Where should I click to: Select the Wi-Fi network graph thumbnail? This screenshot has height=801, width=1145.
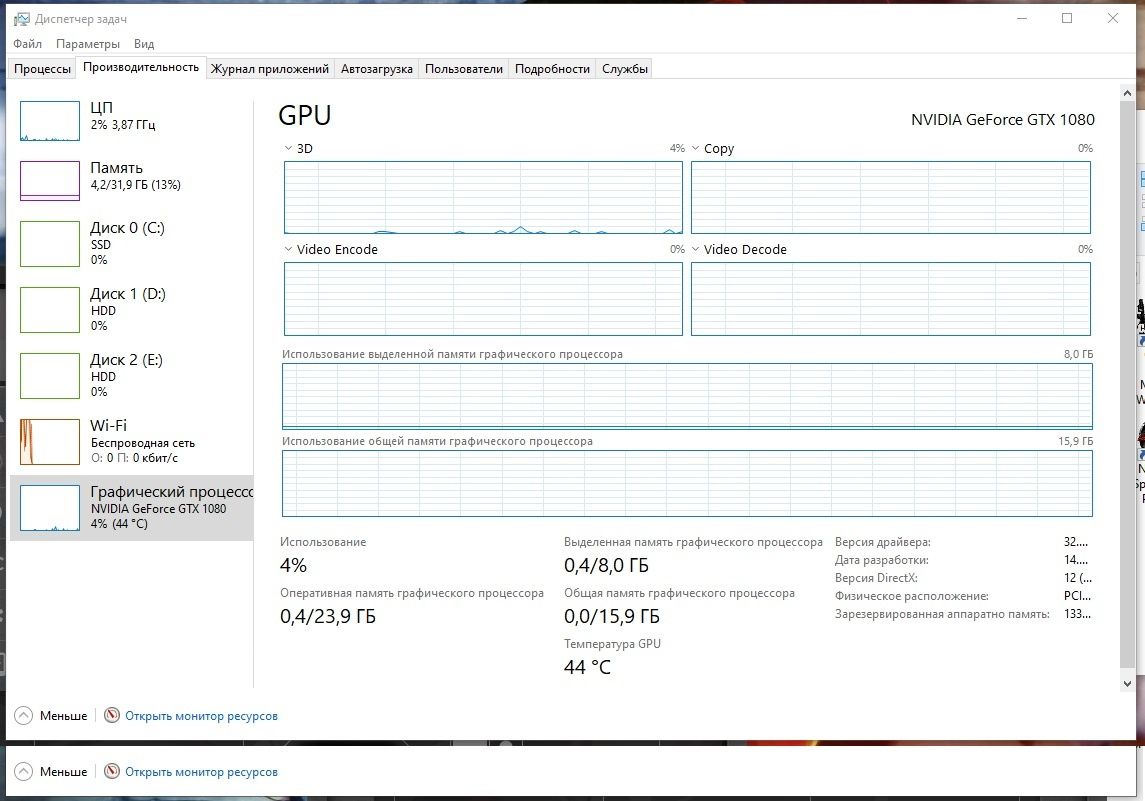coord(50,442)
